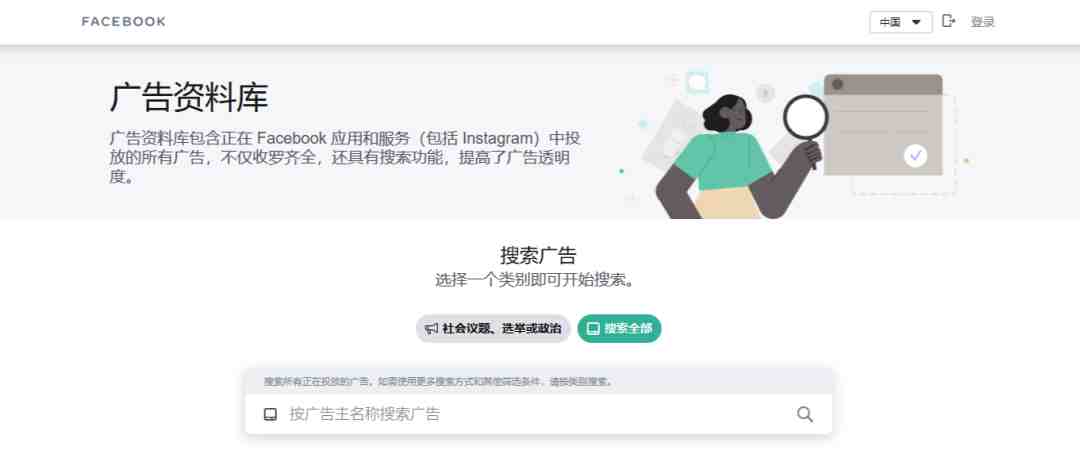Click the magnifier search icon
Image resolution: width=1080 pixels, height=454 pixels.
click(804, 414)
